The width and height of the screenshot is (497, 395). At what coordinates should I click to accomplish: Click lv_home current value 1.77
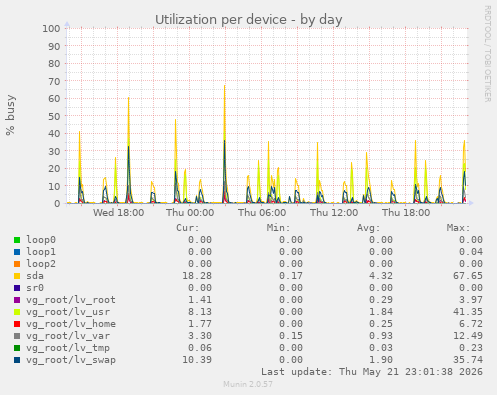click(x=200, y=324)
